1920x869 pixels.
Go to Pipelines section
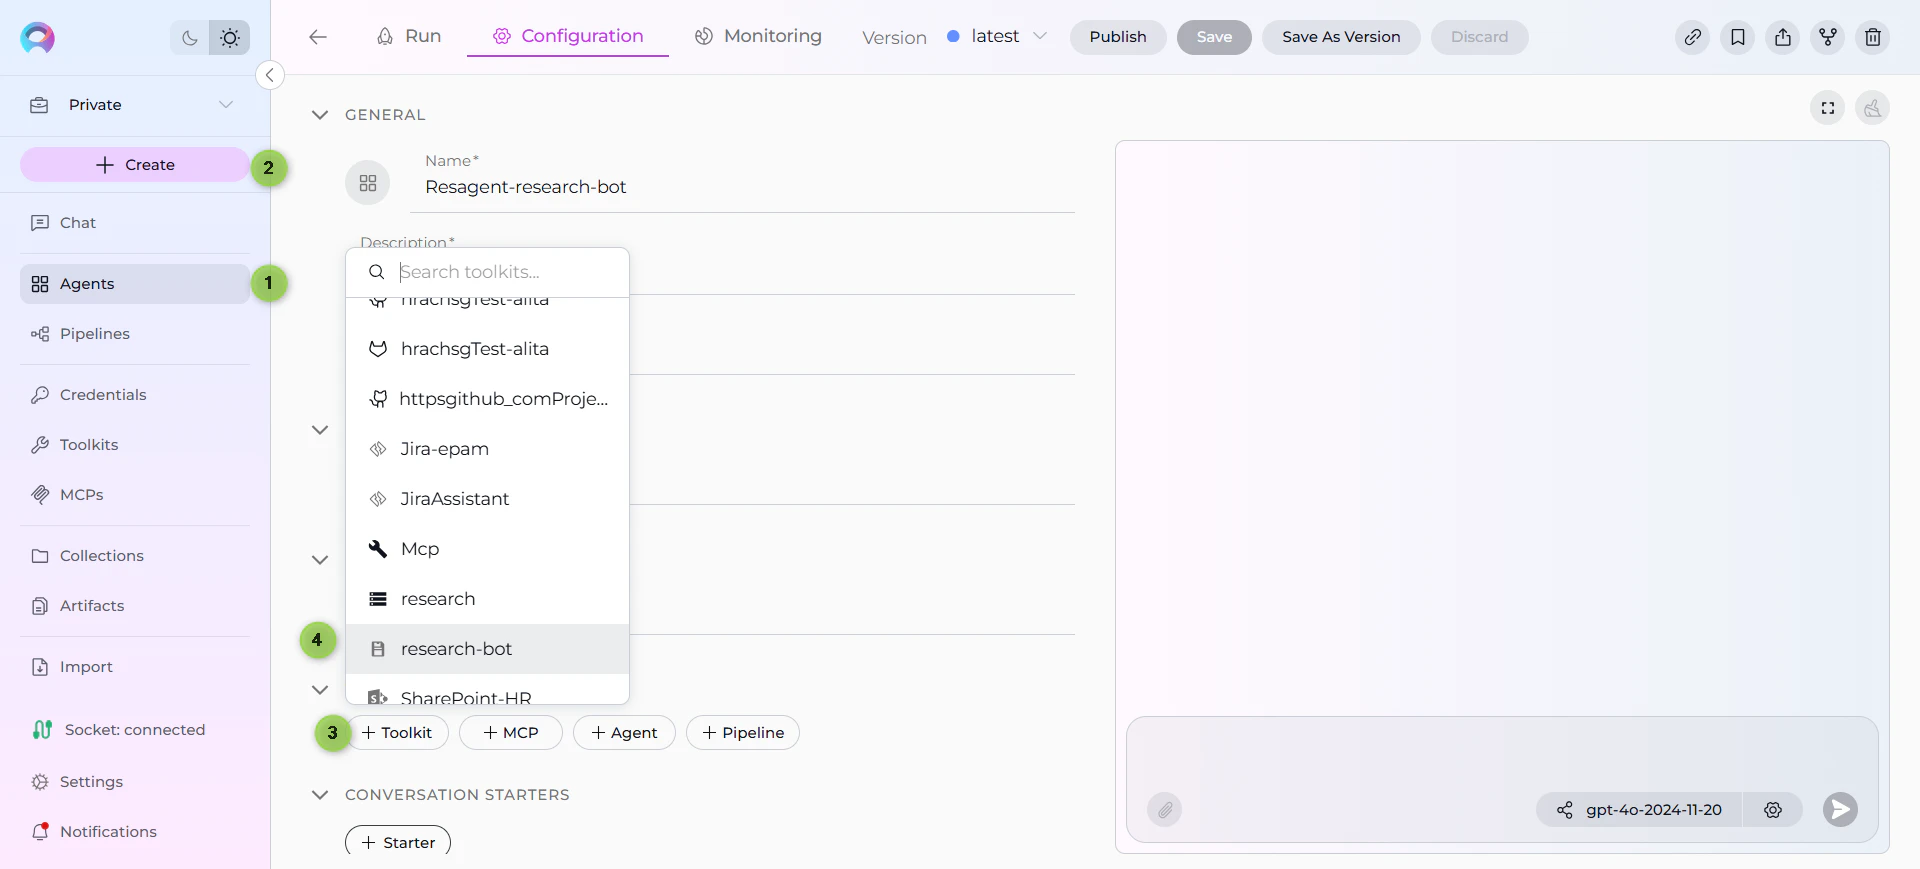click(x=135, y=334)
